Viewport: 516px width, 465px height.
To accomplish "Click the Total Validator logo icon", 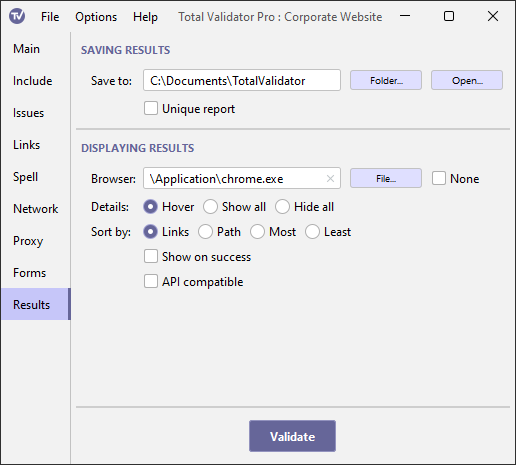I will 17,16.
